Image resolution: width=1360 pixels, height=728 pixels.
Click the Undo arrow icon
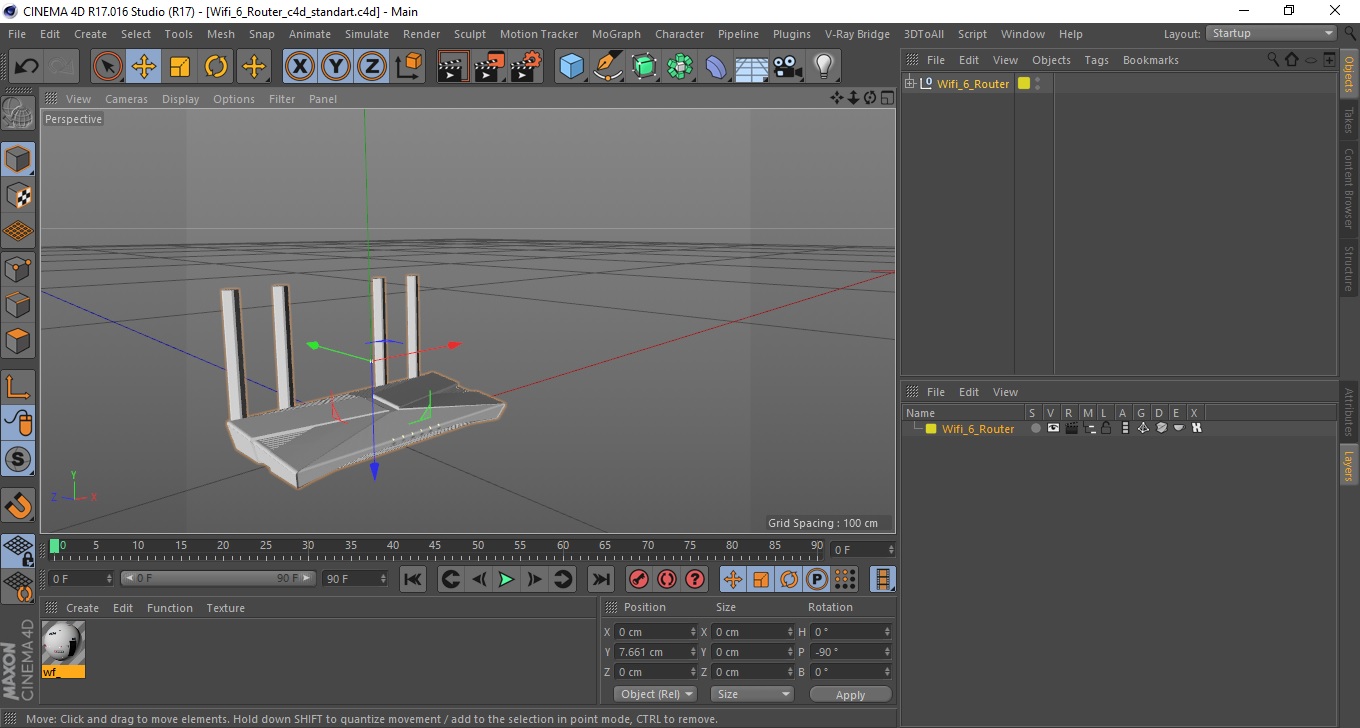(x=27, y=67)
